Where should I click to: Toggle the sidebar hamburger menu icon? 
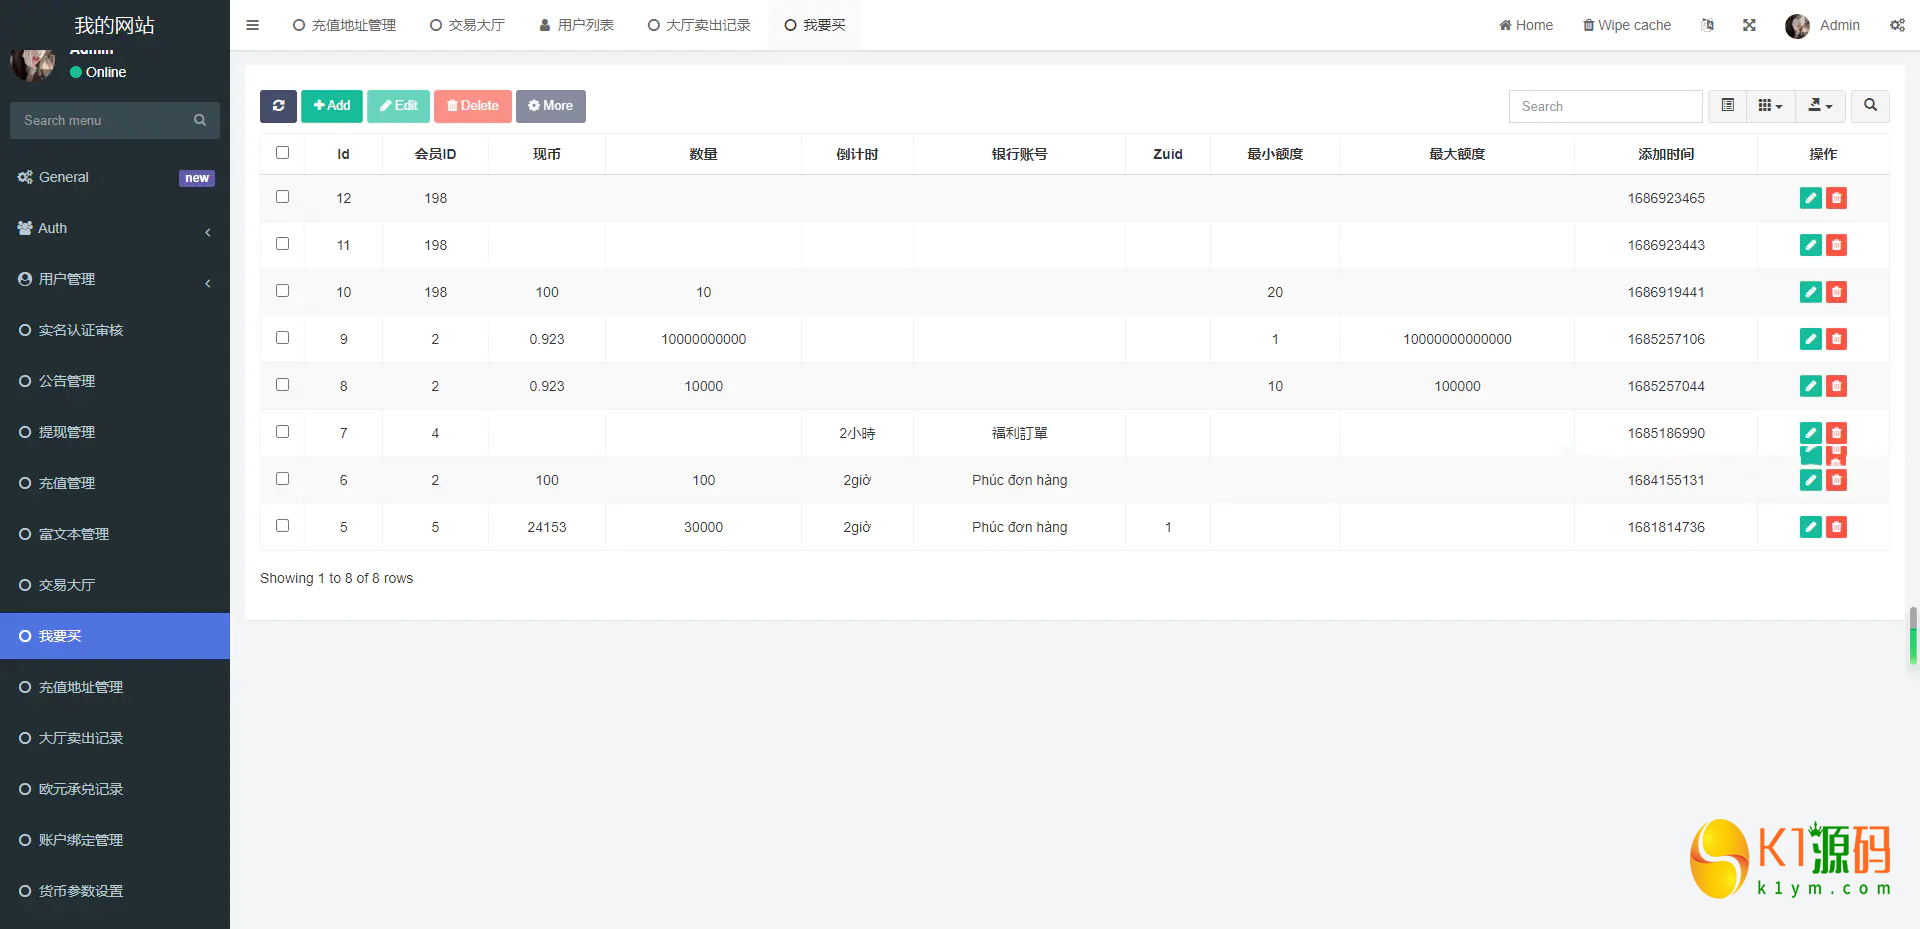tap(252, 25)
